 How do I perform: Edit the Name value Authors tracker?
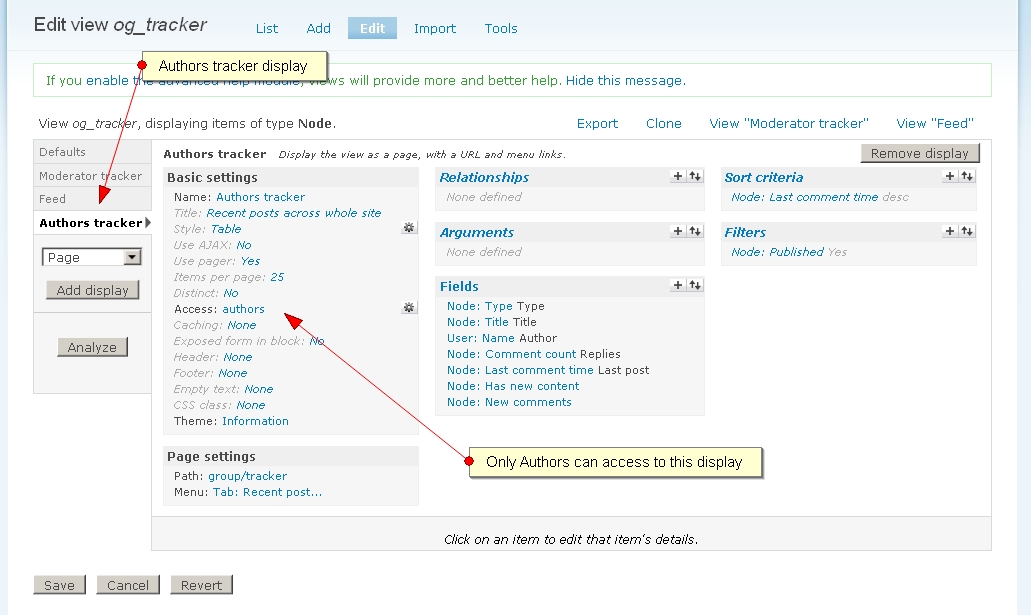260,197
